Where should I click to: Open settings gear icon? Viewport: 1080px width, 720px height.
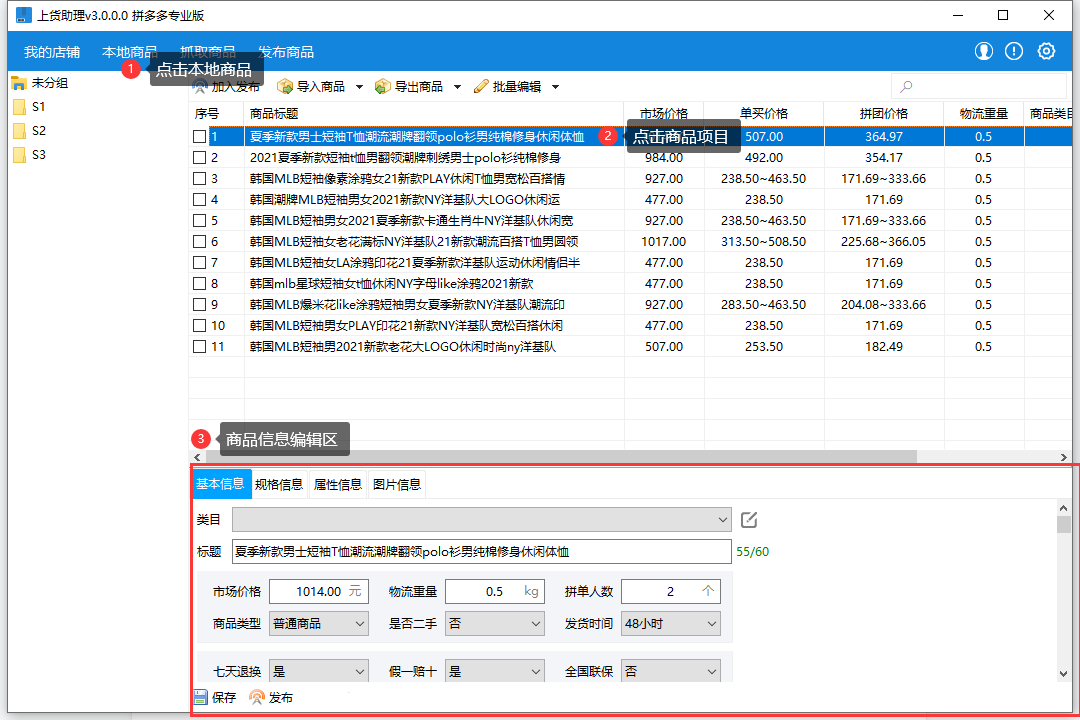point(1046,51)
